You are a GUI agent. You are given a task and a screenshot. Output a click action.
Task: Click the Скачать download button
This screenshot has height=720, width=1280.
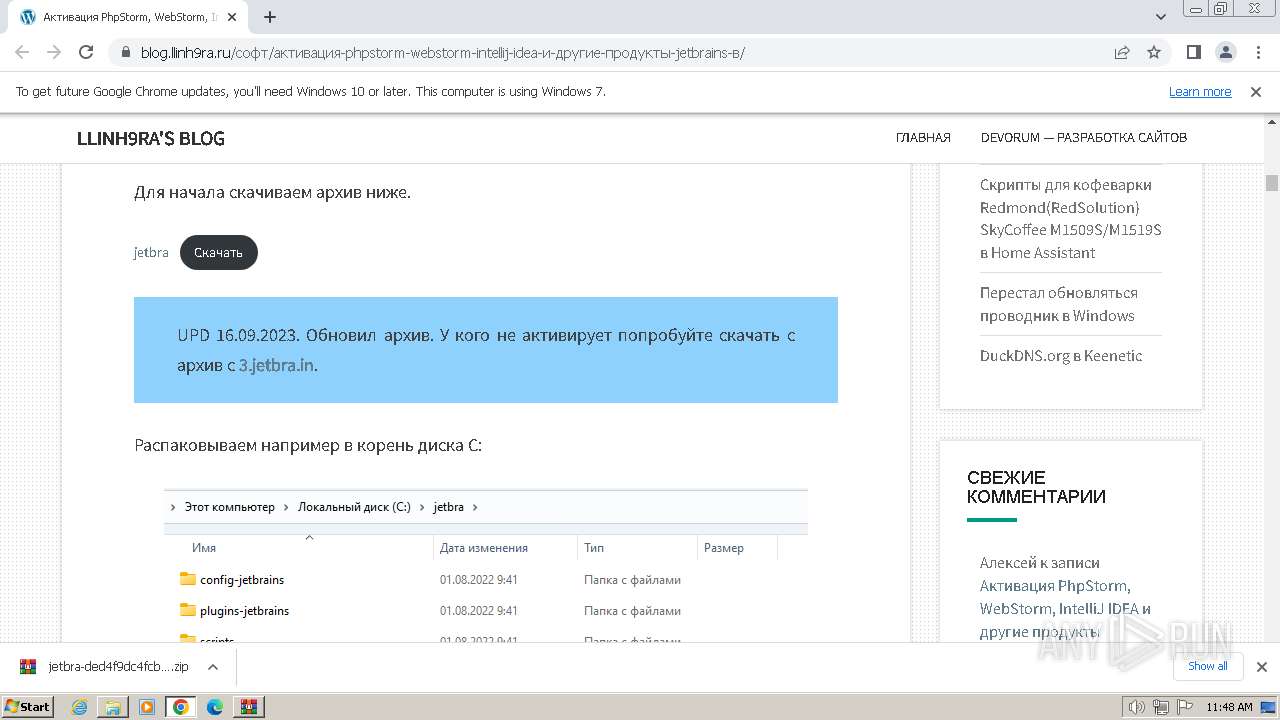pos(219,253)
